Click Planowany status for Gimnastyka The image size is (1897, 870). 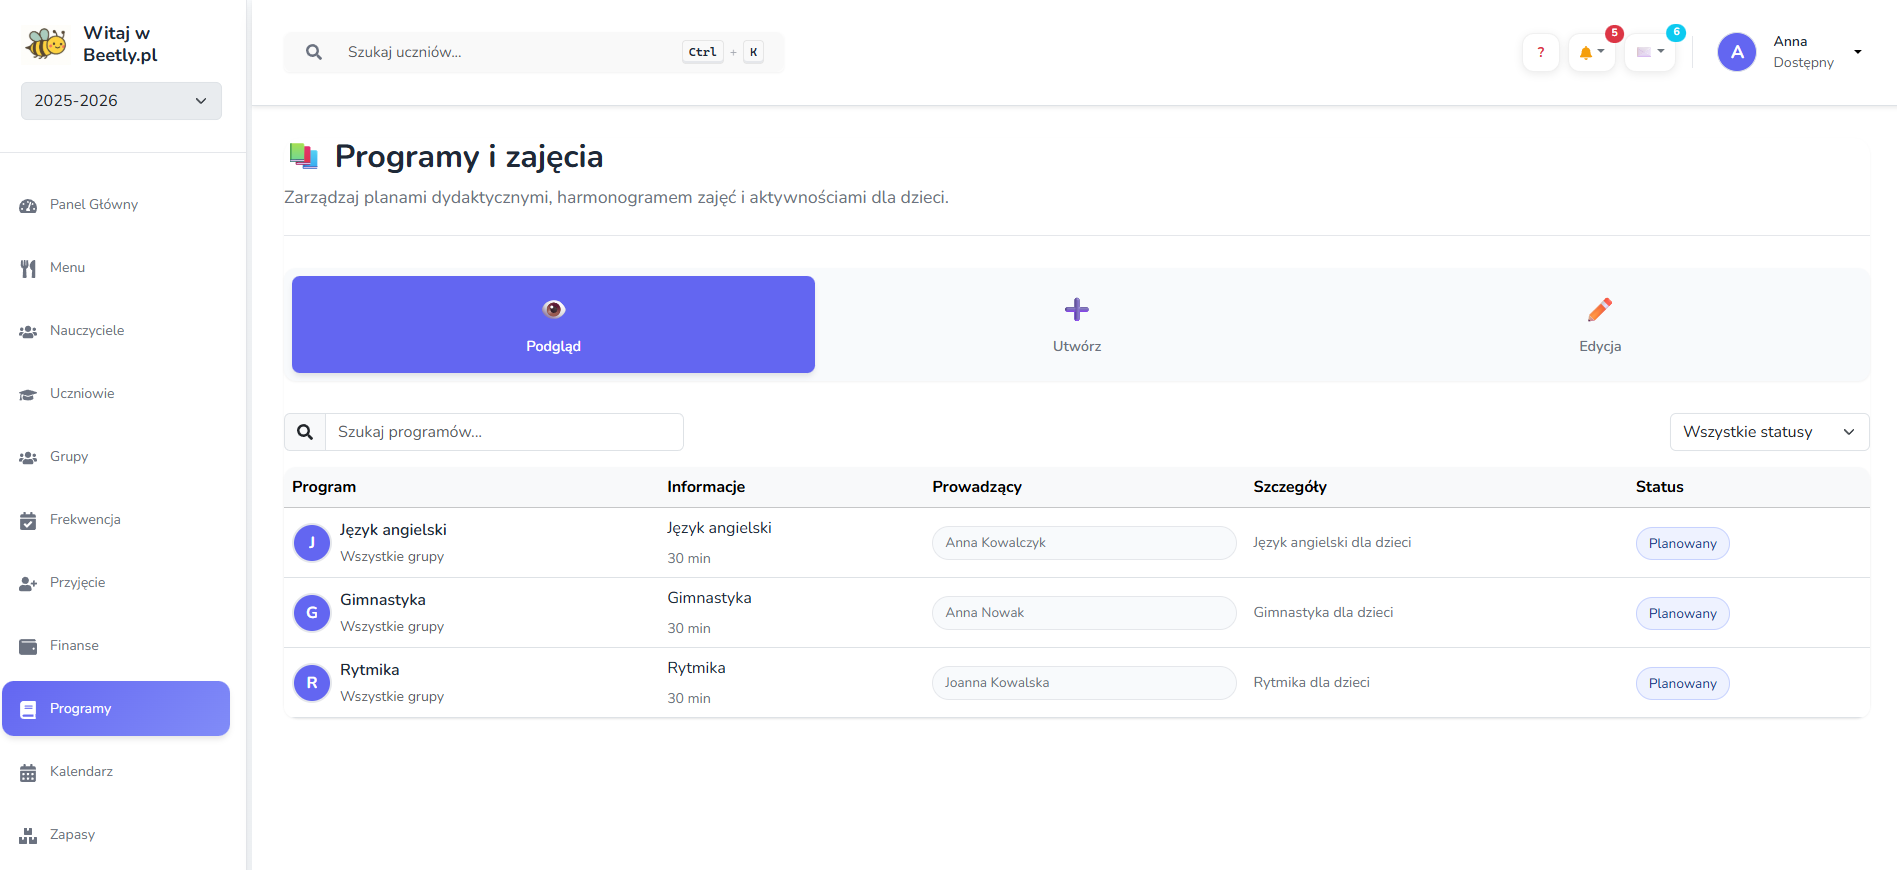pos(1682,613)
